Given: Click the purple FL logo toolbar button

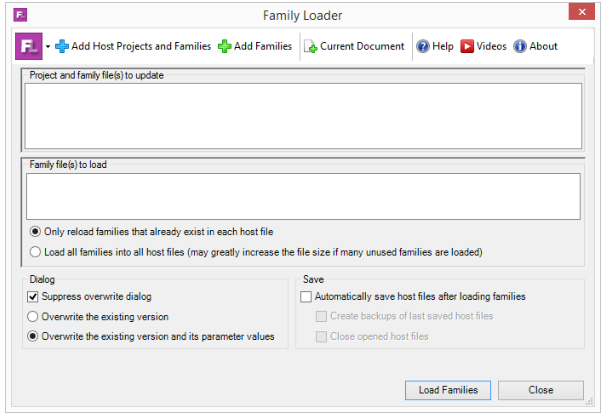Looking at the screenshot, I should tap(29, 46).
